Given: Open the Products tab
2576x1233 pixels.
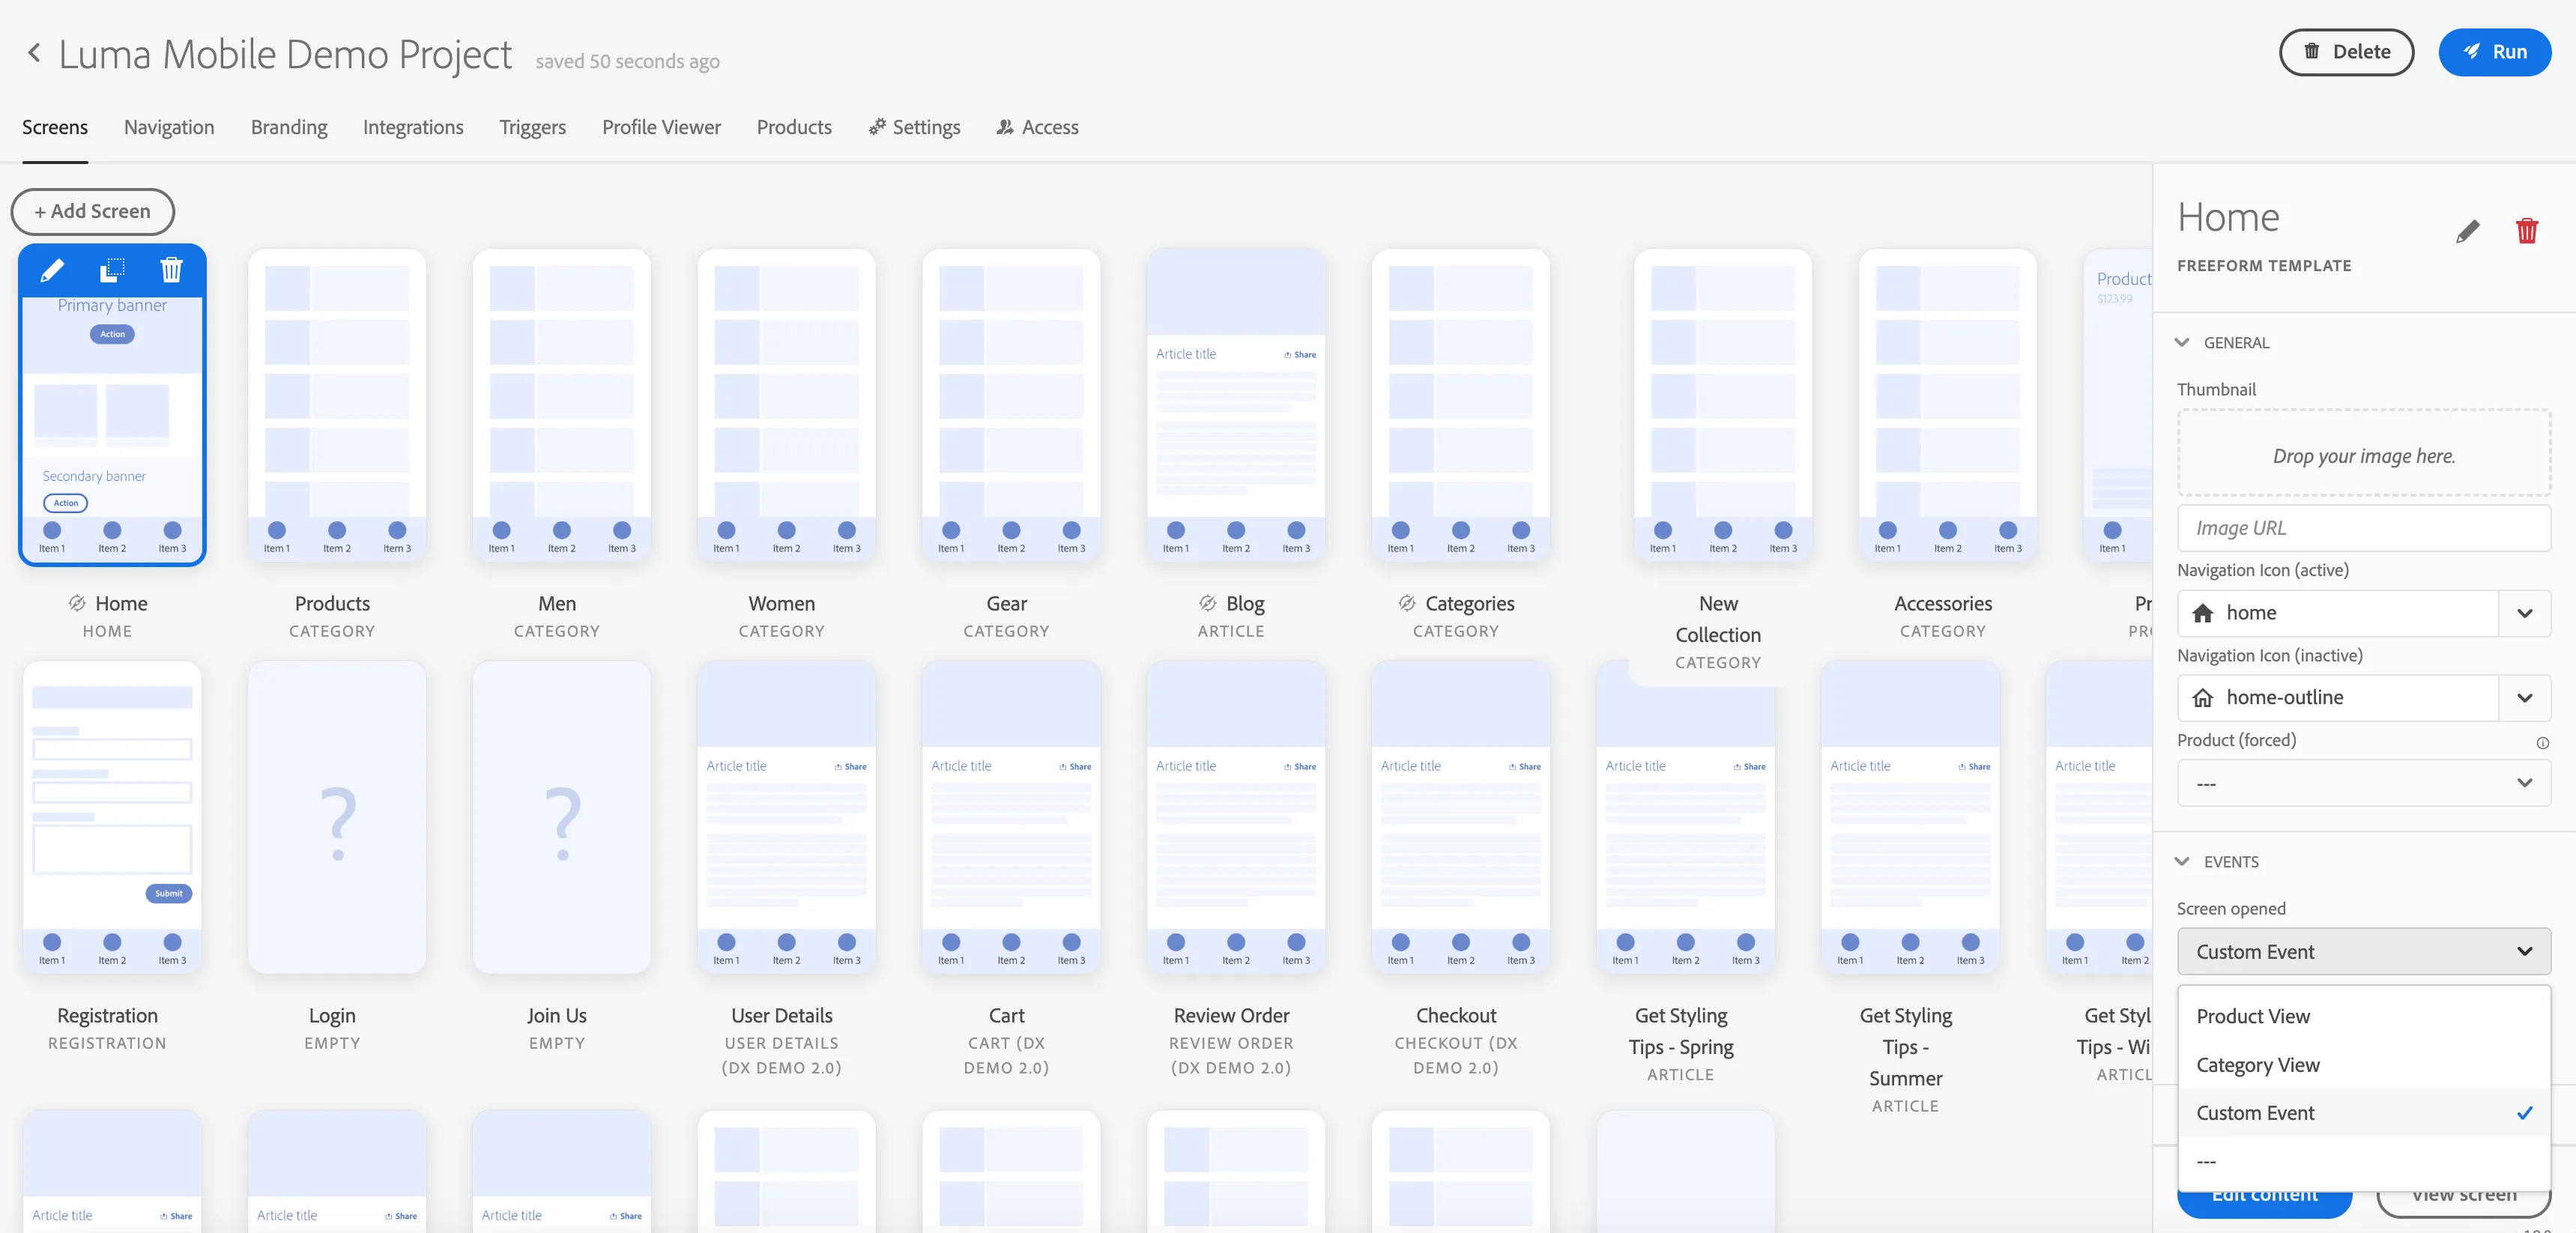Looking at the screenshot, I should [x=794, y=127].
